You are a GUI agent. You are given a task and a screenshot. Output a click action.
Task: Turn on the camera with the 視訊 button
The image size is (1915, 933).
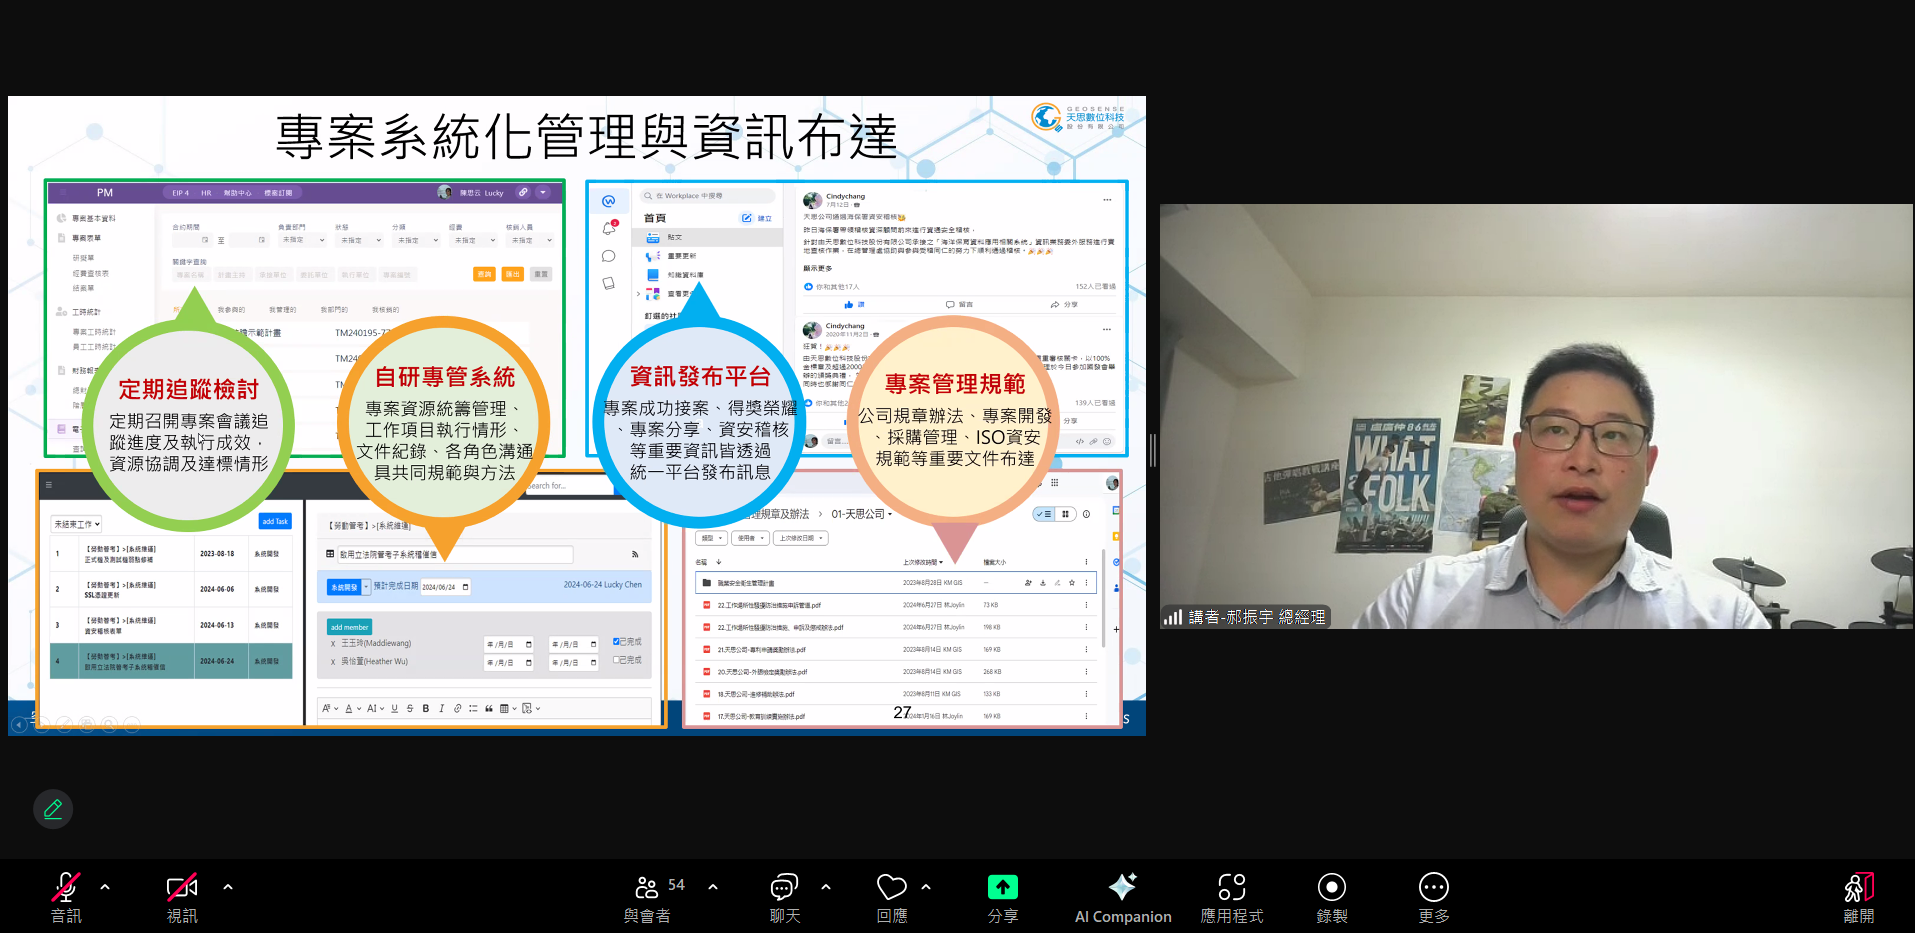coord(181,897)
